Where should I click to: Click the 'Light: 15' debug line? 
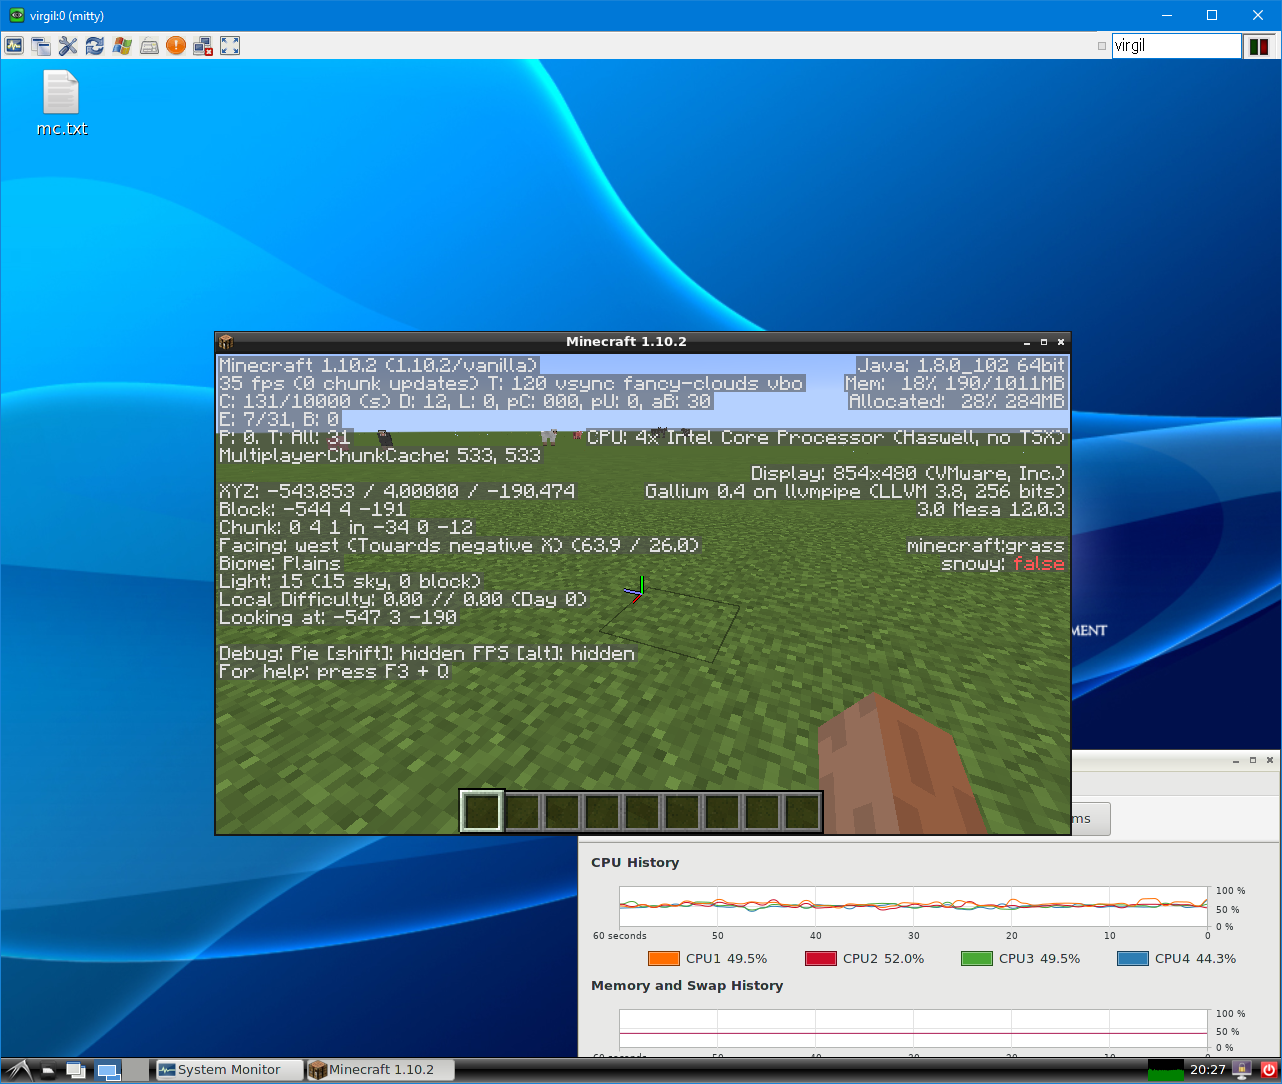pyautogui.click(x=350, y=582)
